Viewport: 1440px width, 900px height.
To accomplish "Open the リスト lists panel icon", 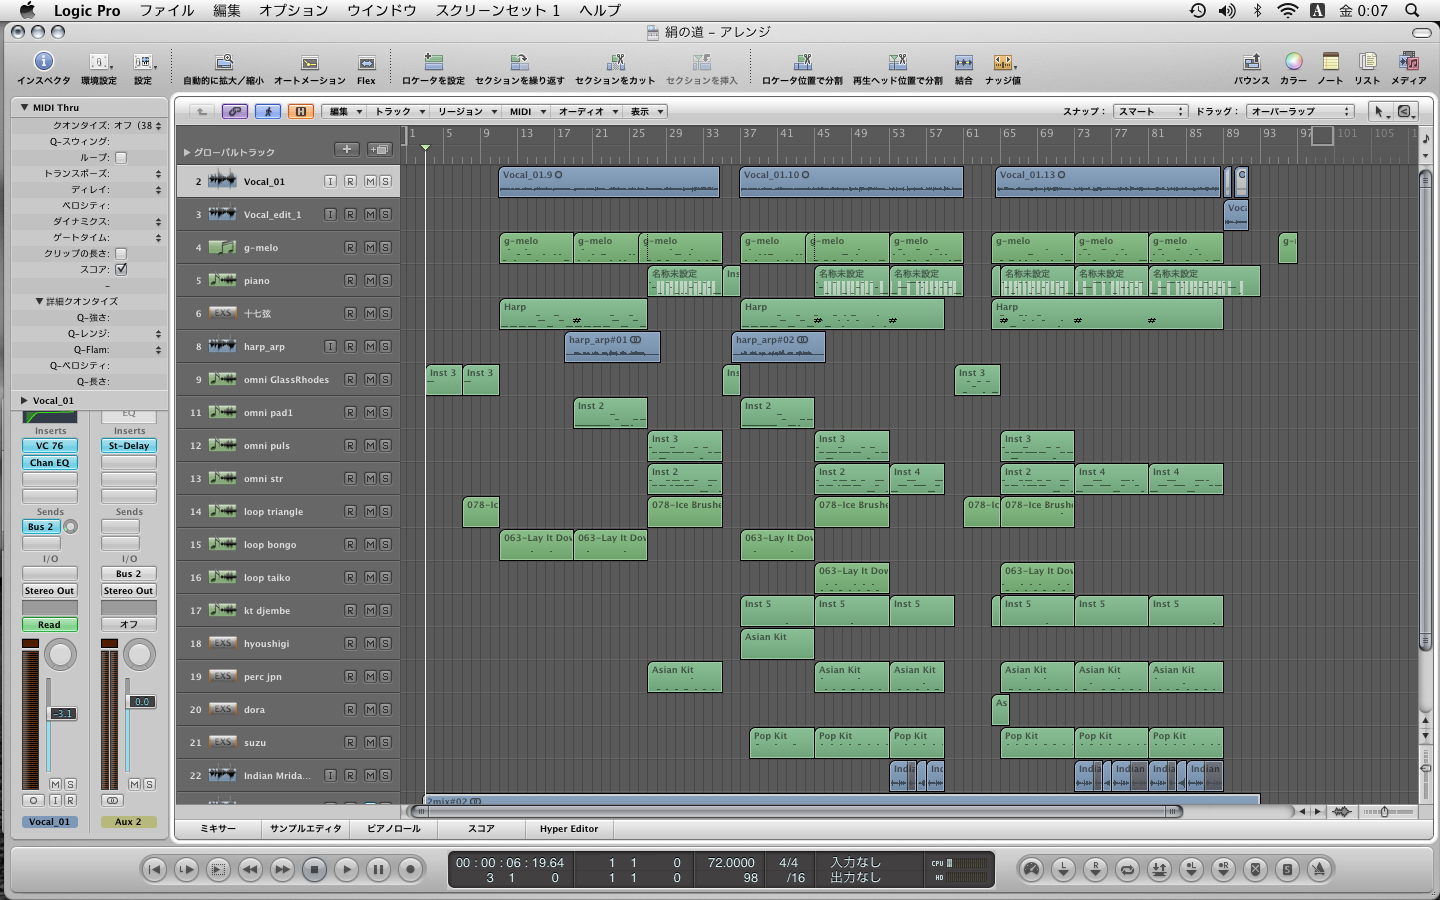I will coord(1367,62).
